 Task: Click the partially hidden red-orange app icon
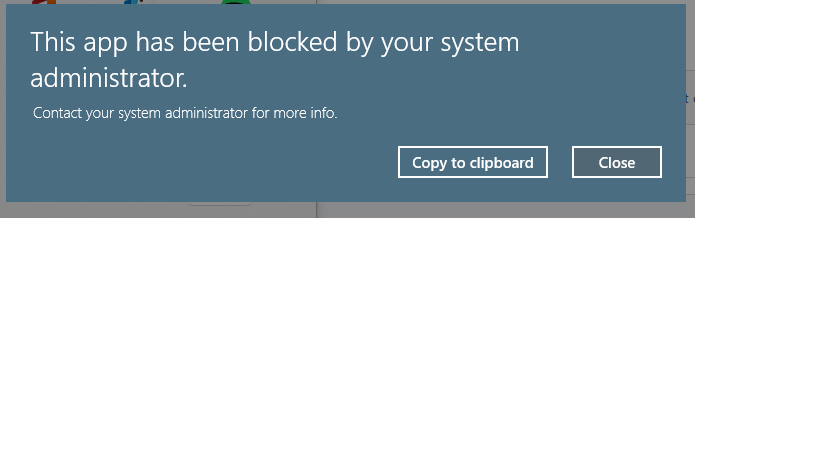click(44, 2)
